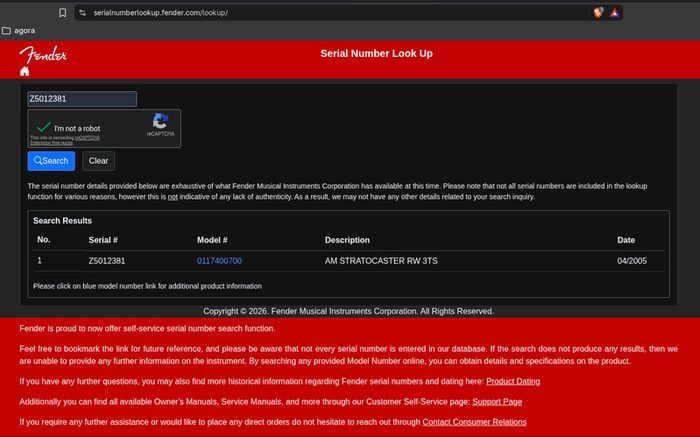Image resolution: width=700 pixels, height=437 pixels.
Task: Click the browser address bar URL
Action: (x=161, y=13)
